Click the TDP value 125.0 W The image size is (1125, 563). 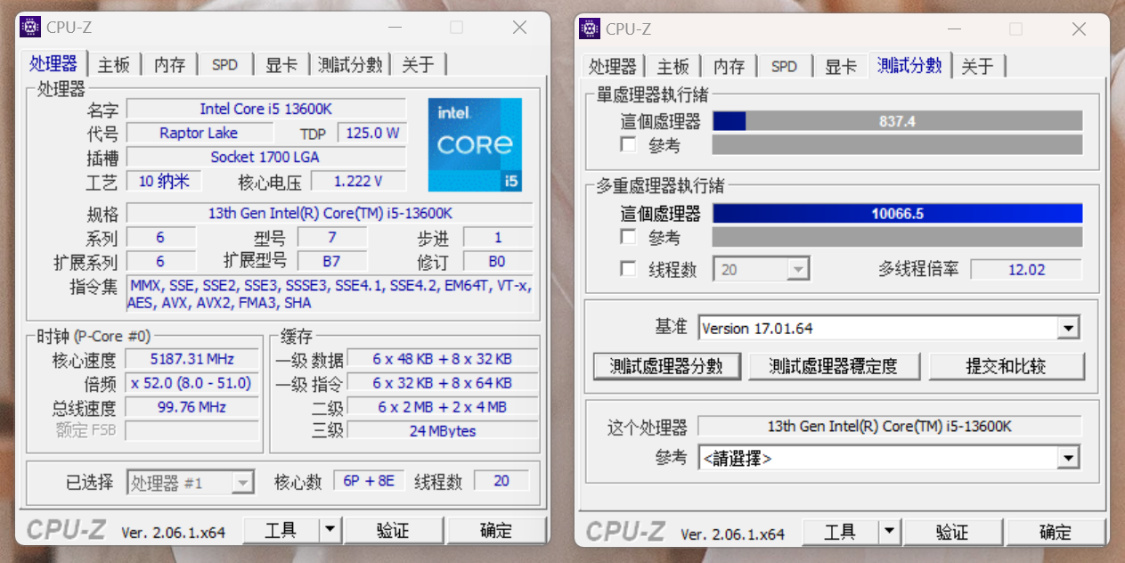point(372,133)
